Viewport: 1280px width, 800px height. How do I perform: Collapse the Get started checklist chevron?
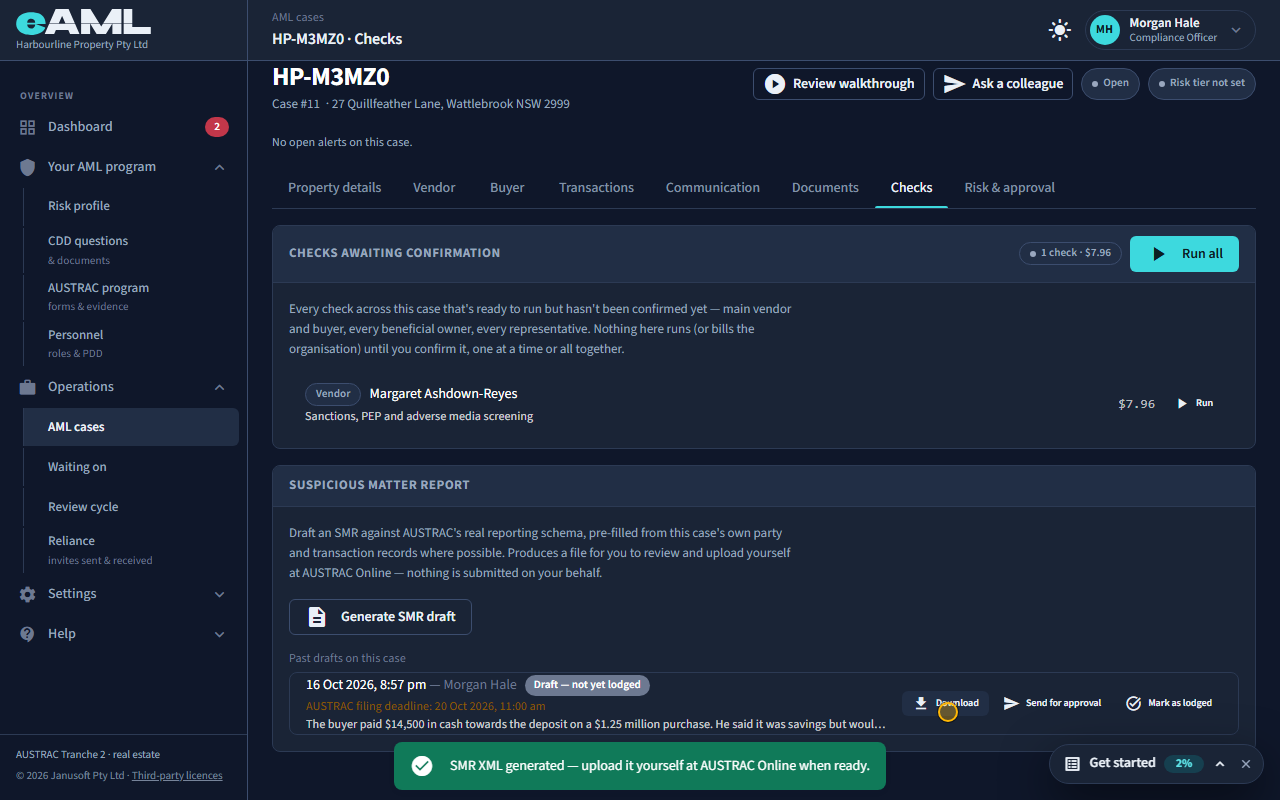[1220, 764]
